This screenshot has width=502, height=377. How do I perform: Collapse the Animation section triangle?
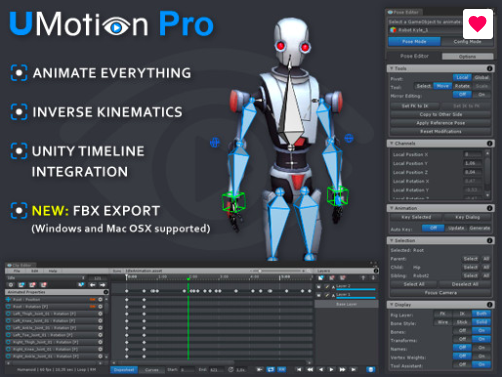click(391, 208)
